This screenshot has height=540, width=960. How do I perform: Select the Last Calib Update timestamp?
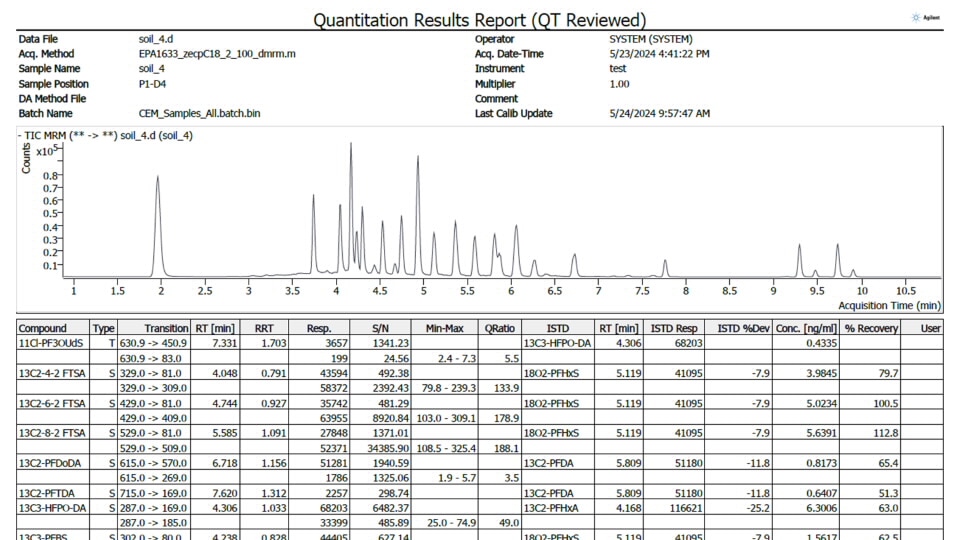click(659, 114)
